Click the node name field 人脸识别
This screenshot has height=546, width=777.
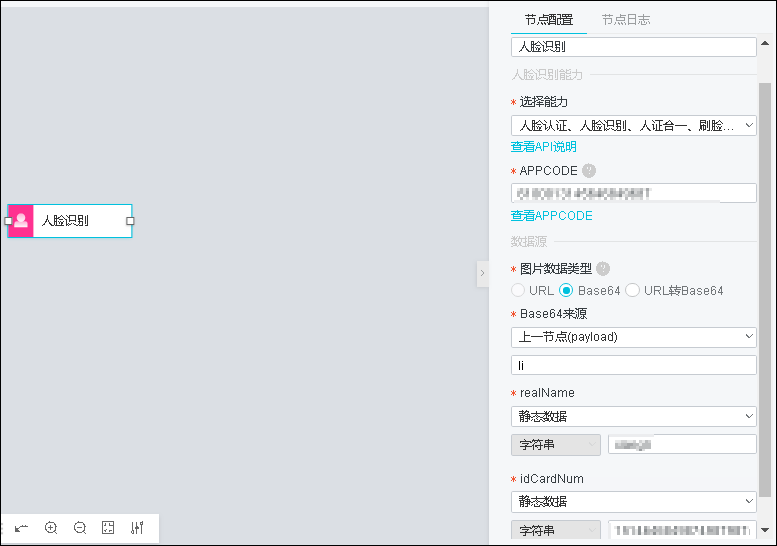click(633, 47)
